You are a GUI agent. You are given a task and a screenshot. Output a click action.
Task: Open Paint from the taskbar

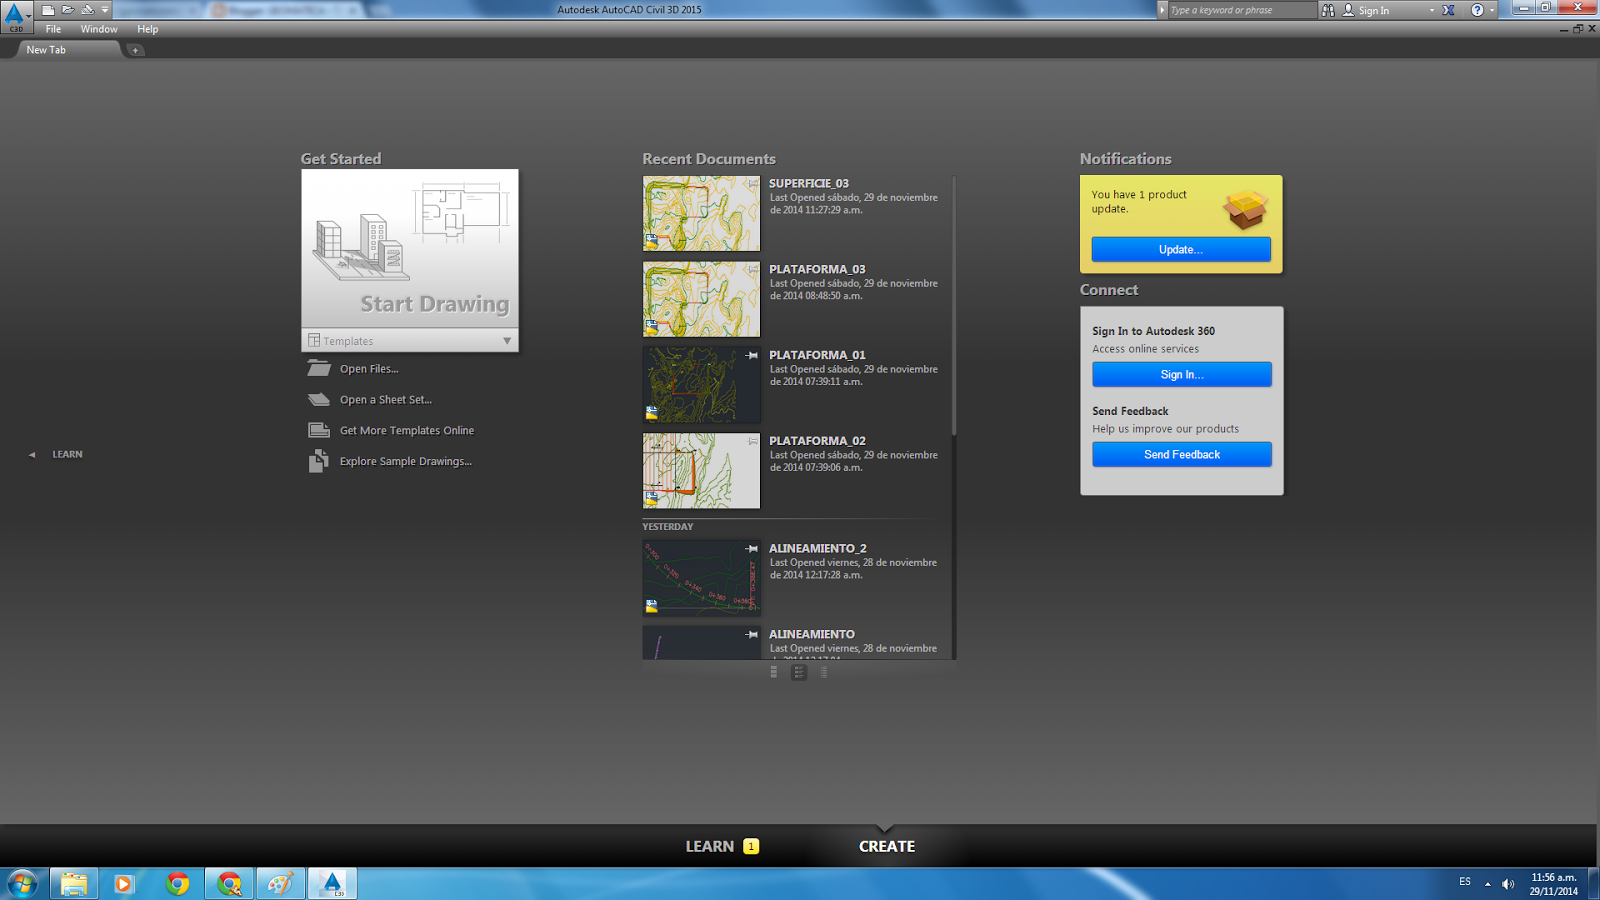point(280,884)
